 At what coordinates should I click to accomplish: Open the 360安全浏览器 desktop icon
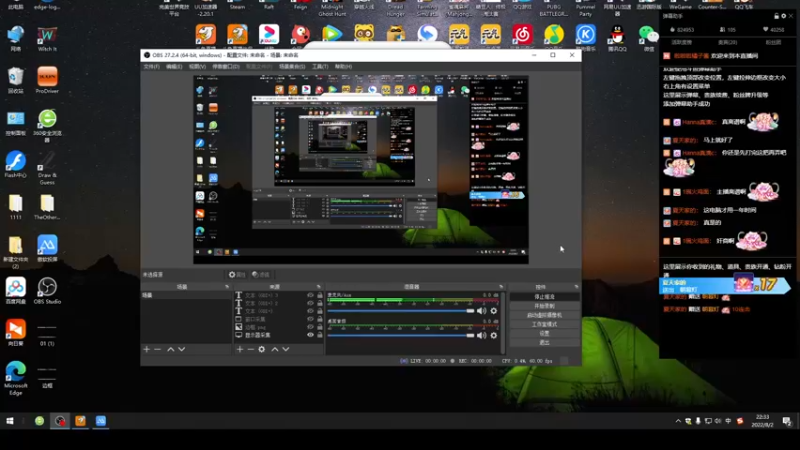pos(47,126)
